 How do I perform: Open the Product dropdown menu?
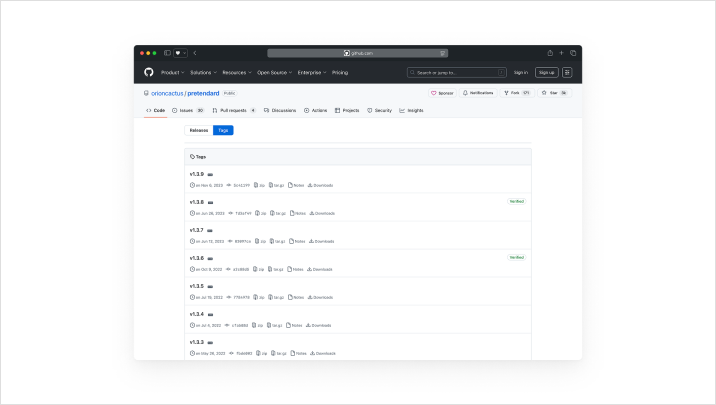pos(173,73)
